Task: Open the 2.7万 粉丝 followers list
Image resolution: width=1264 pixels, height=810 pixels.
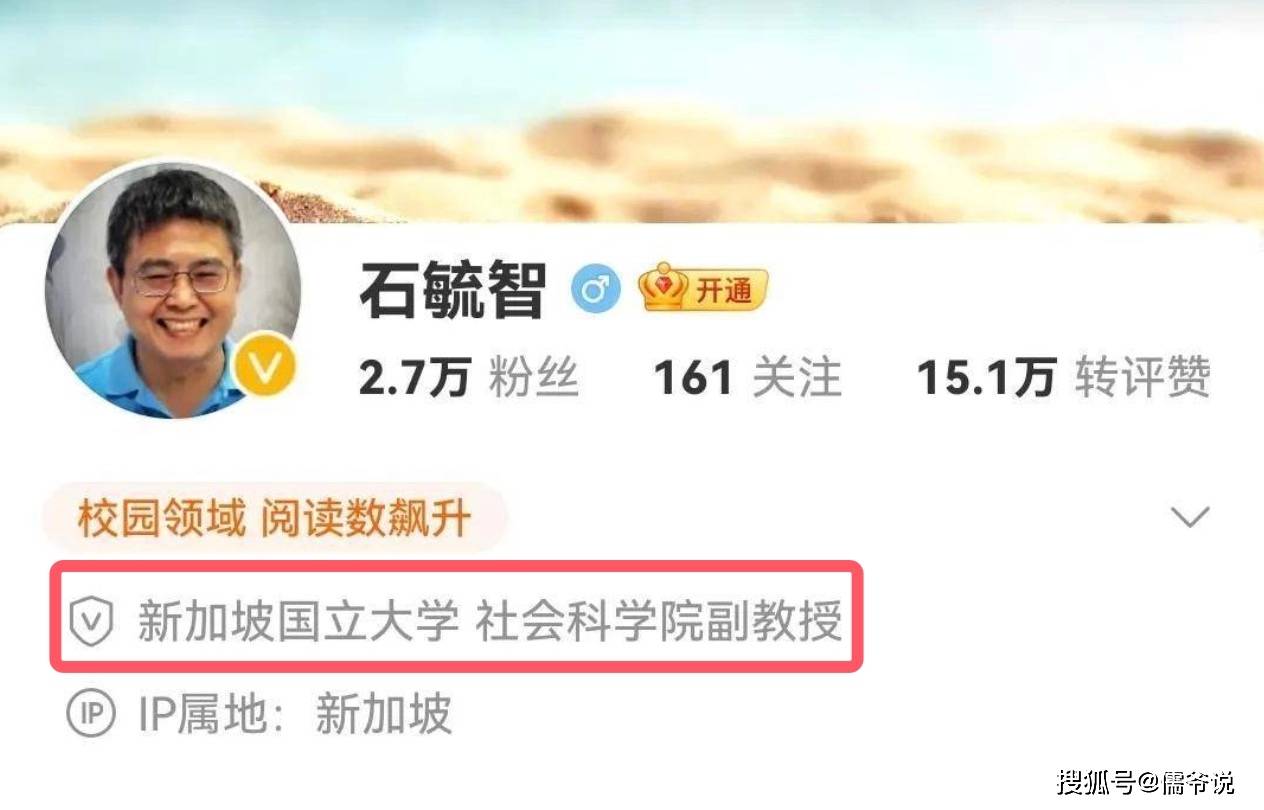Action: [x=469, y=379]
